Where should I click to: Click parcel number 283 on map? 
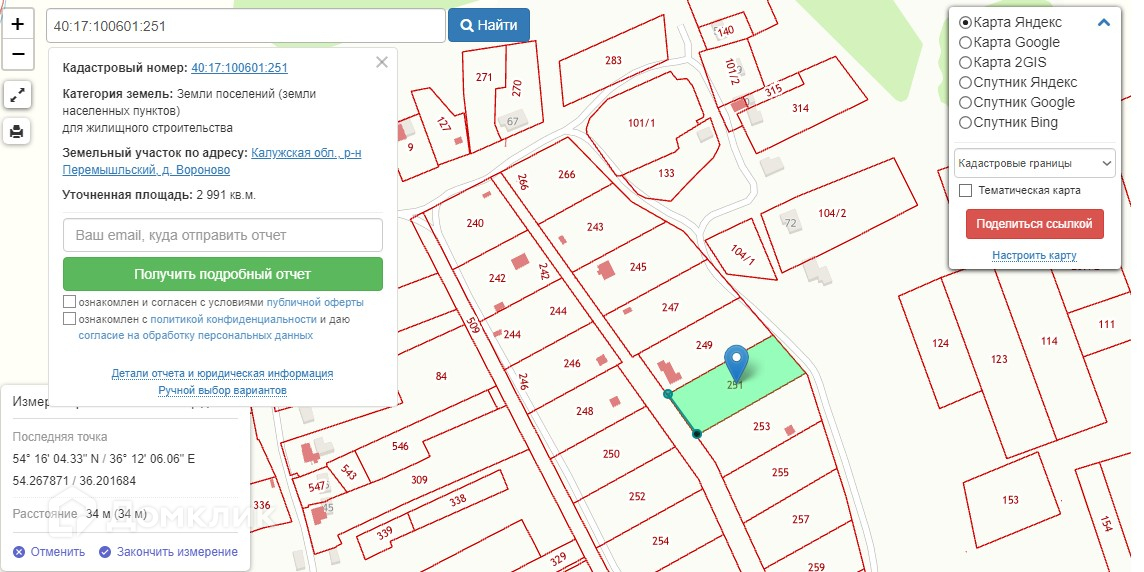pyautogui.click(x=614, y=61)
